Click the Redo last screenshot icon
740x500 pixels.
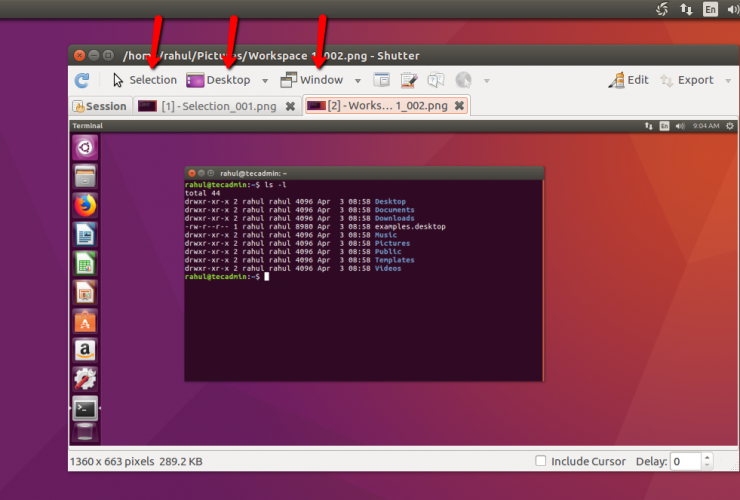pos(83,80)
